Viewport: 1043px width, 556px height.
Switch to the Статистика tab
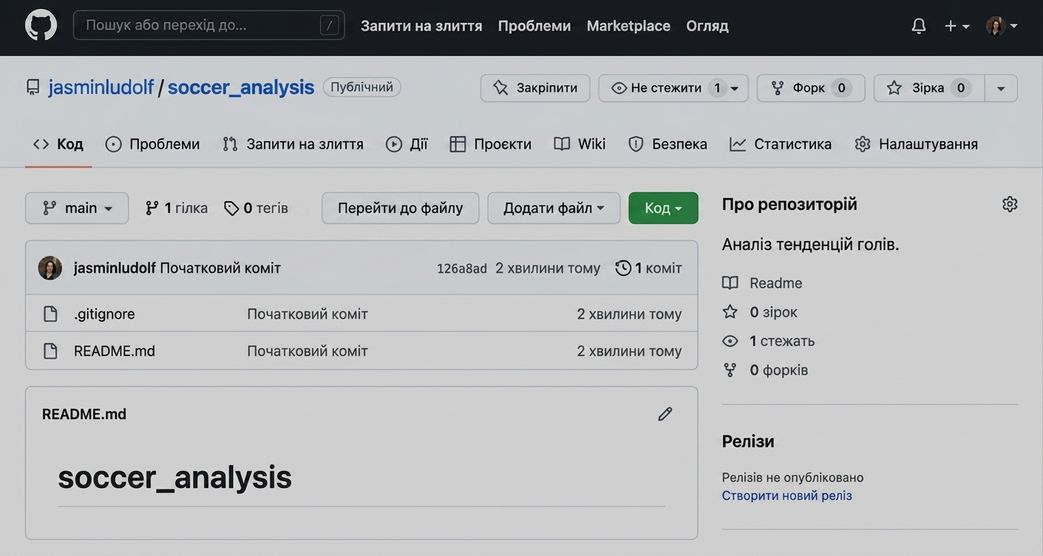coord(780,144)
